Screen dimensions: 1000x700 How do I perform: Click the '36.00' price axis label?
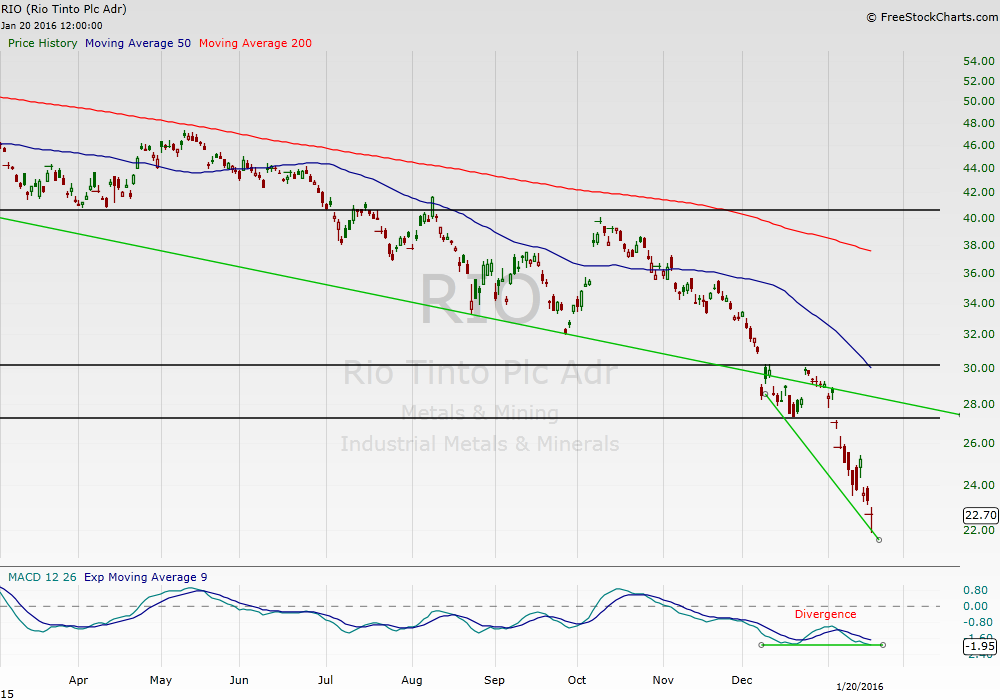(x=979, y=272)
